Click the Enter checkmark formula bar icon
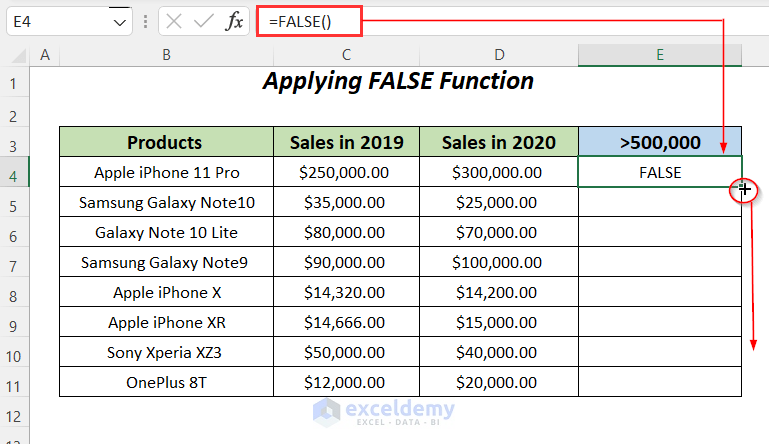Image resolution: width=769 pixels, height=444 pixels. [x=204, y=22]
